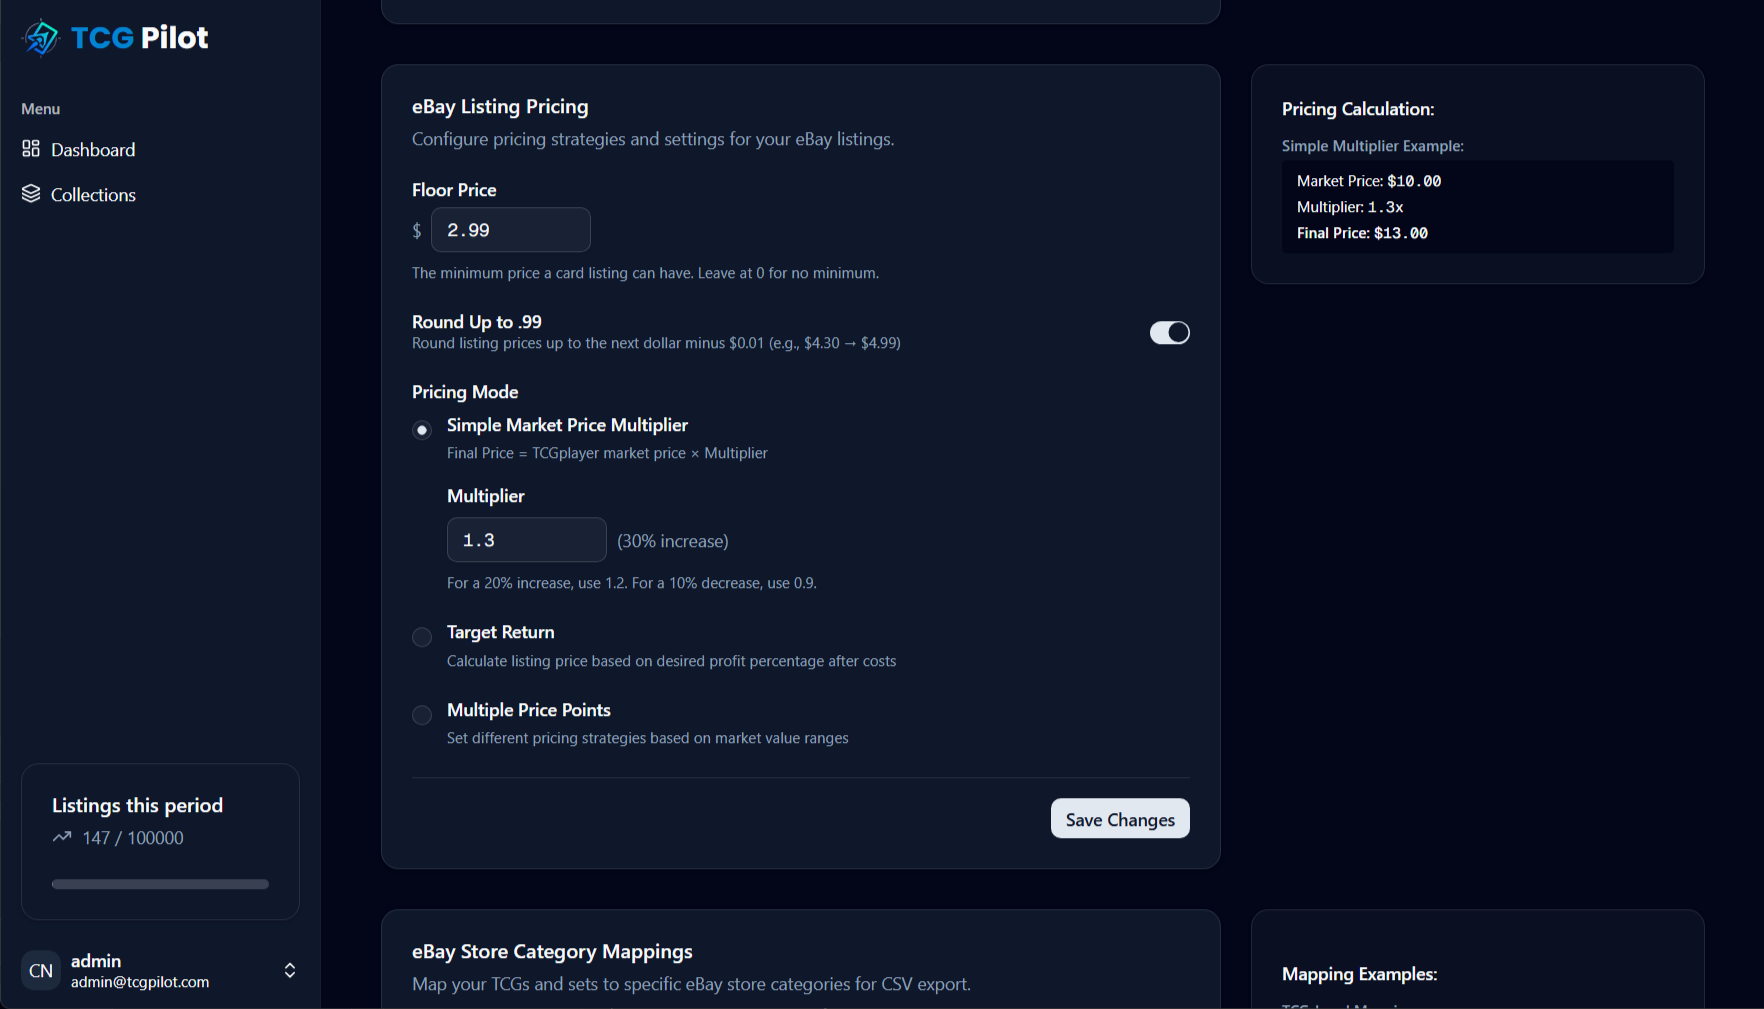The width and height of the screenshot is (1764, 1009).
Task: Reselect the Simple Market Price Multiplier mode
Action: pos(421,429)
